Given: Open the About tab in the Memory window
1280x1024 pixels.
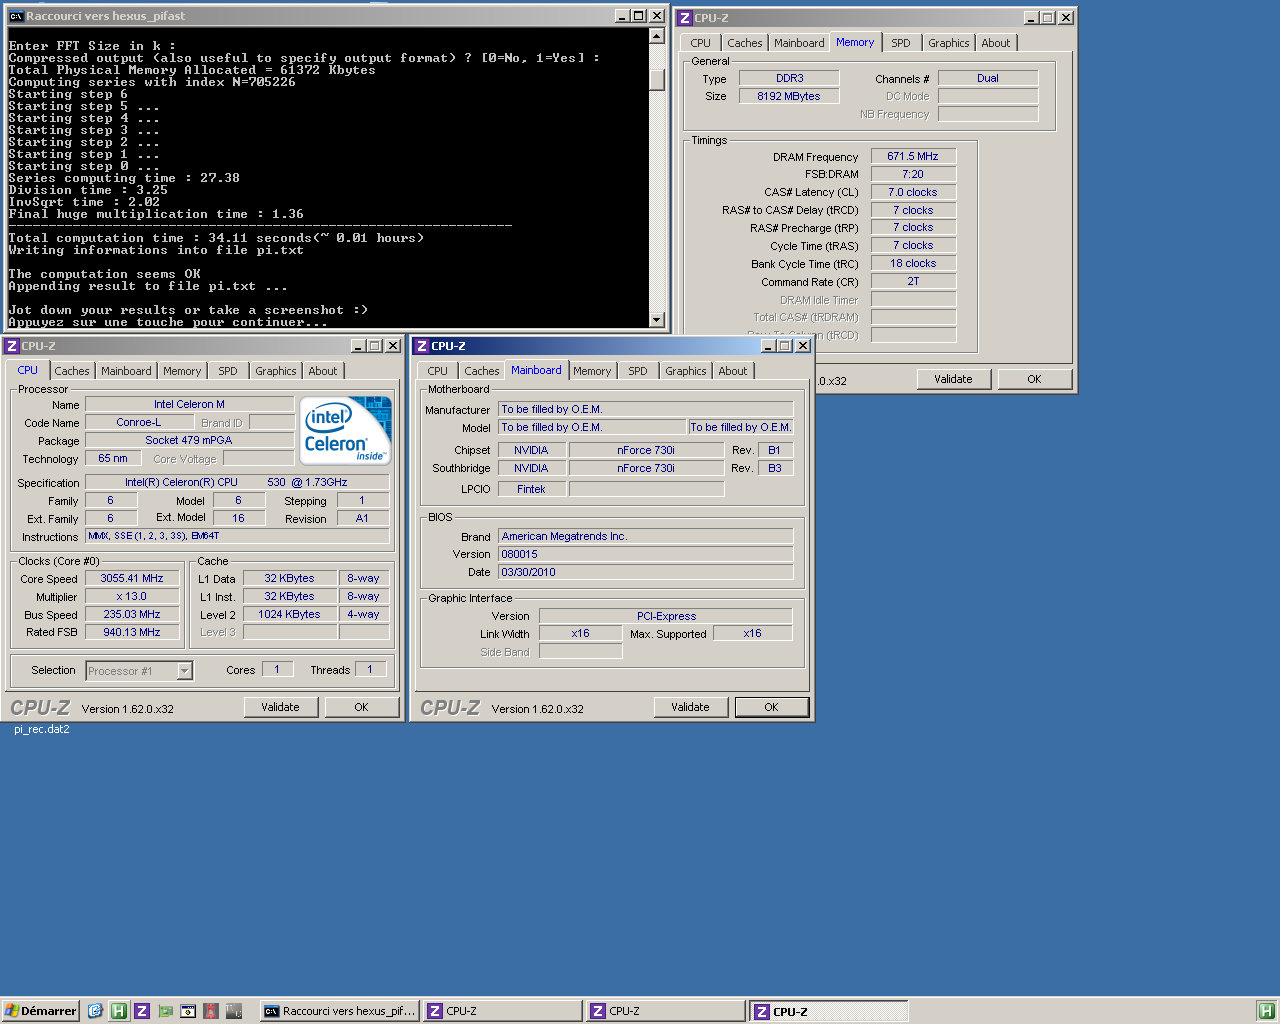Looking at the screenshot, I should coord(996,43).
